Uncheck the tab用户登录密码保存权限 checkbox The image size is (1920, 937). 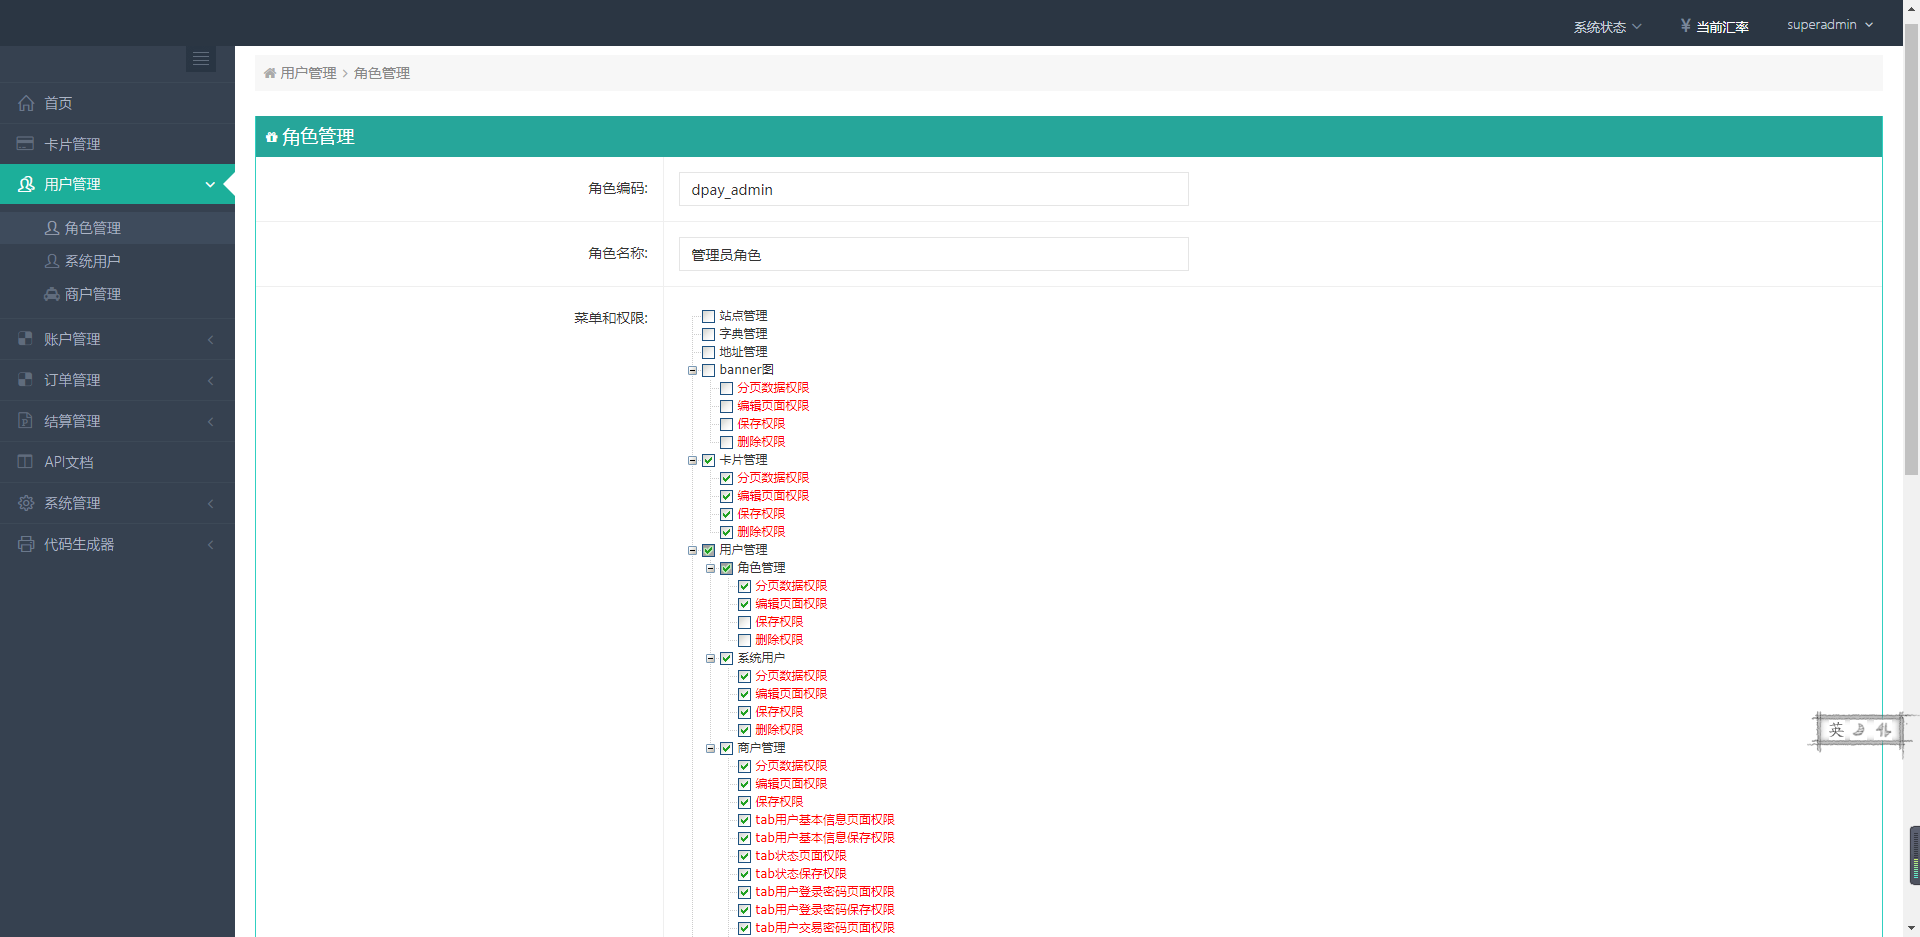[x=745, y=910]
